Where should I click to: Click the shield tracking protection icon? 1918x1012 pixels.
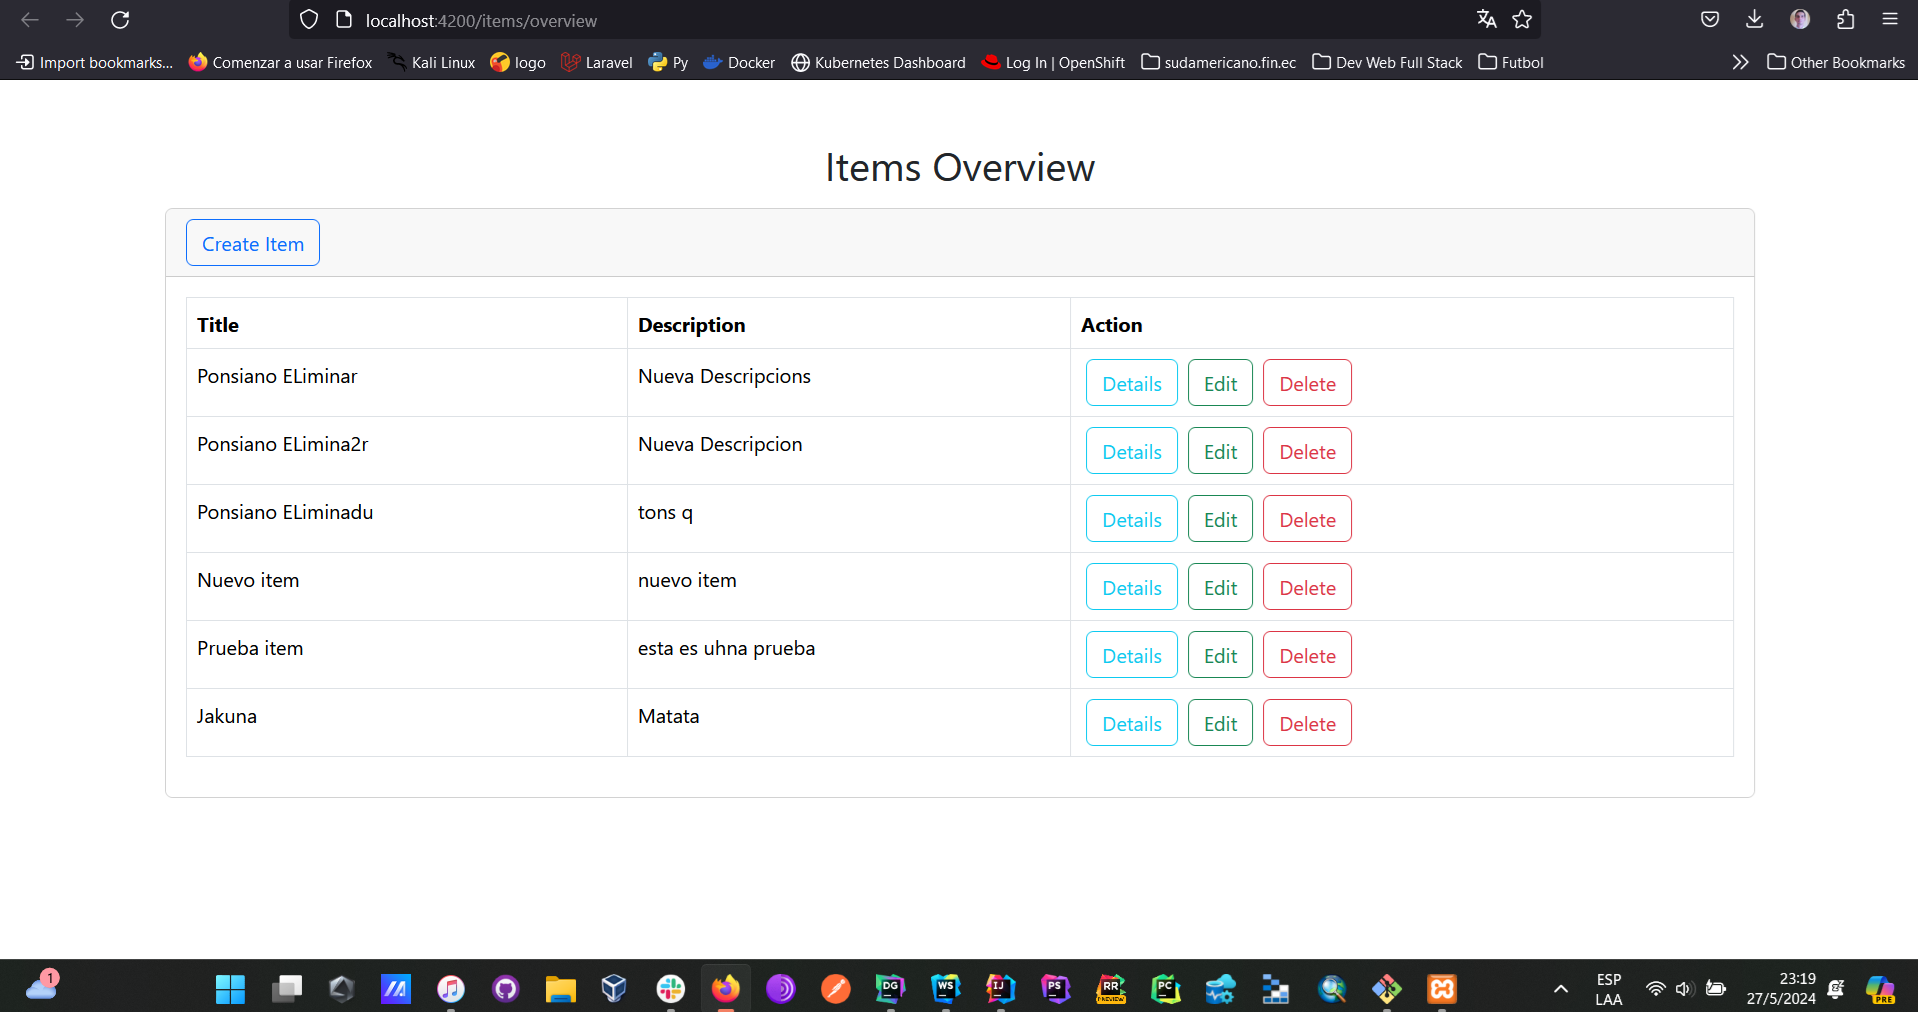pos(309,20)
